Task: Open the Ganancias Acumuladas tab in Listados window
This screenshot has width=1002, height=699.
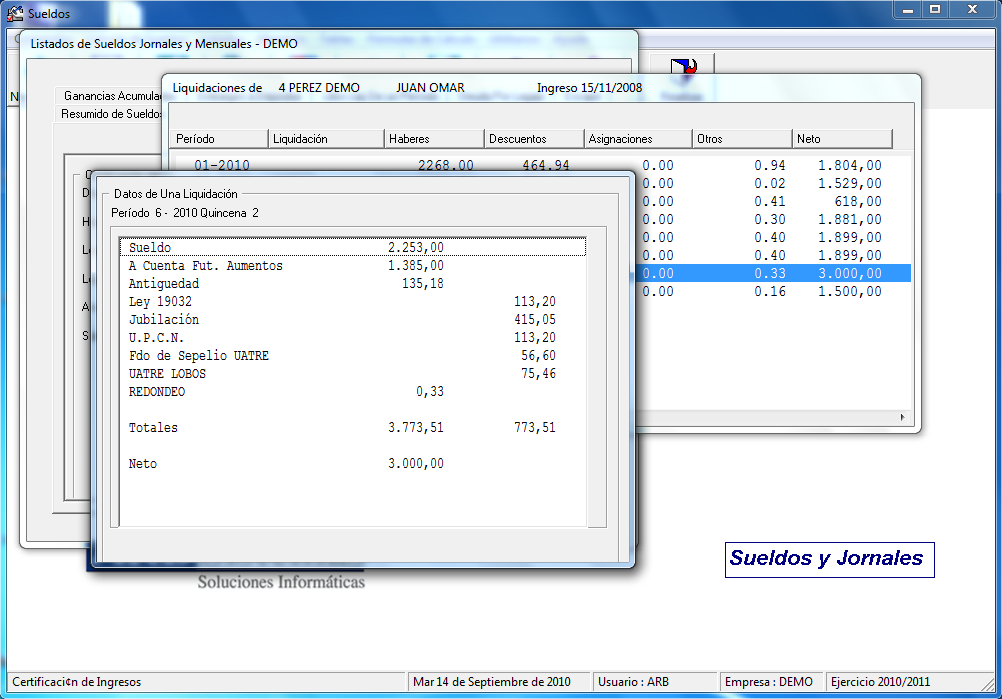Action: (x=112, y=96)
